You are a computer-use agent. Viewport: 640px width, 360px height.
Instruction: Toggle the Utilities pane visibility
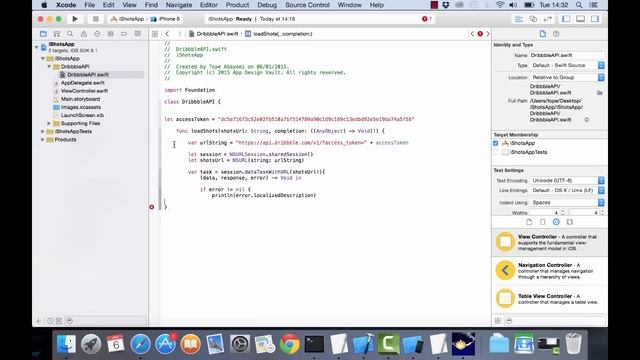(595, 19)
